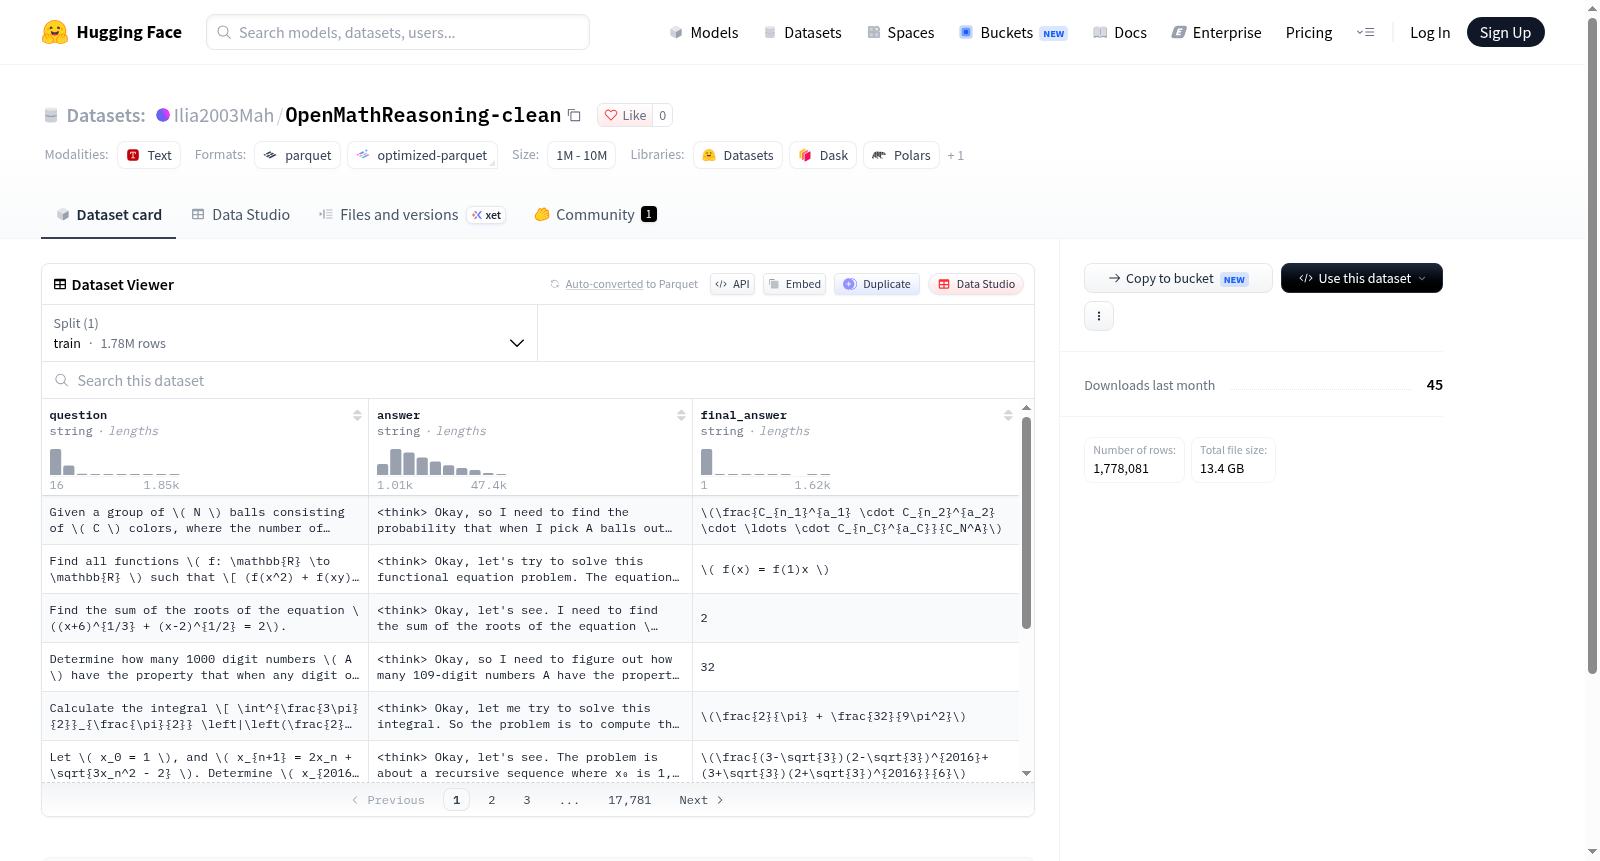Focus the Search this dataset field
This screenshot has height=861, width=1600.
tap(538, 381)
